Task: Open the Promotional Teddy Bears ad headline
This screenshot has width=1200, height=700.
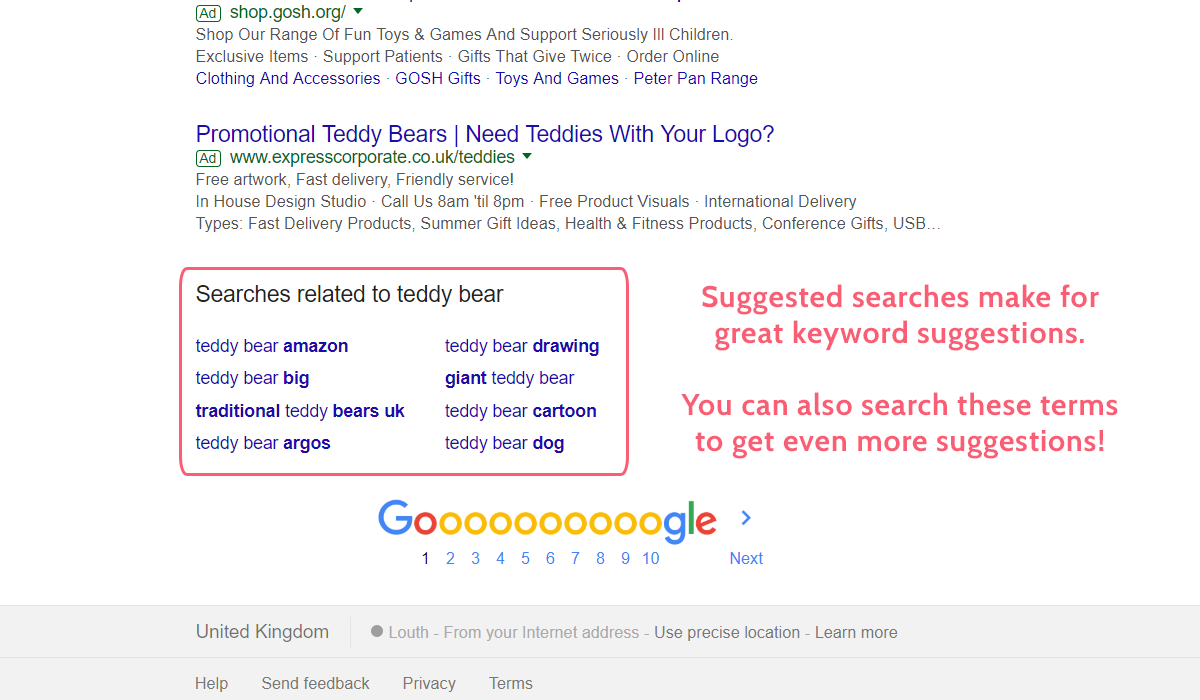Action: (485, 134)
